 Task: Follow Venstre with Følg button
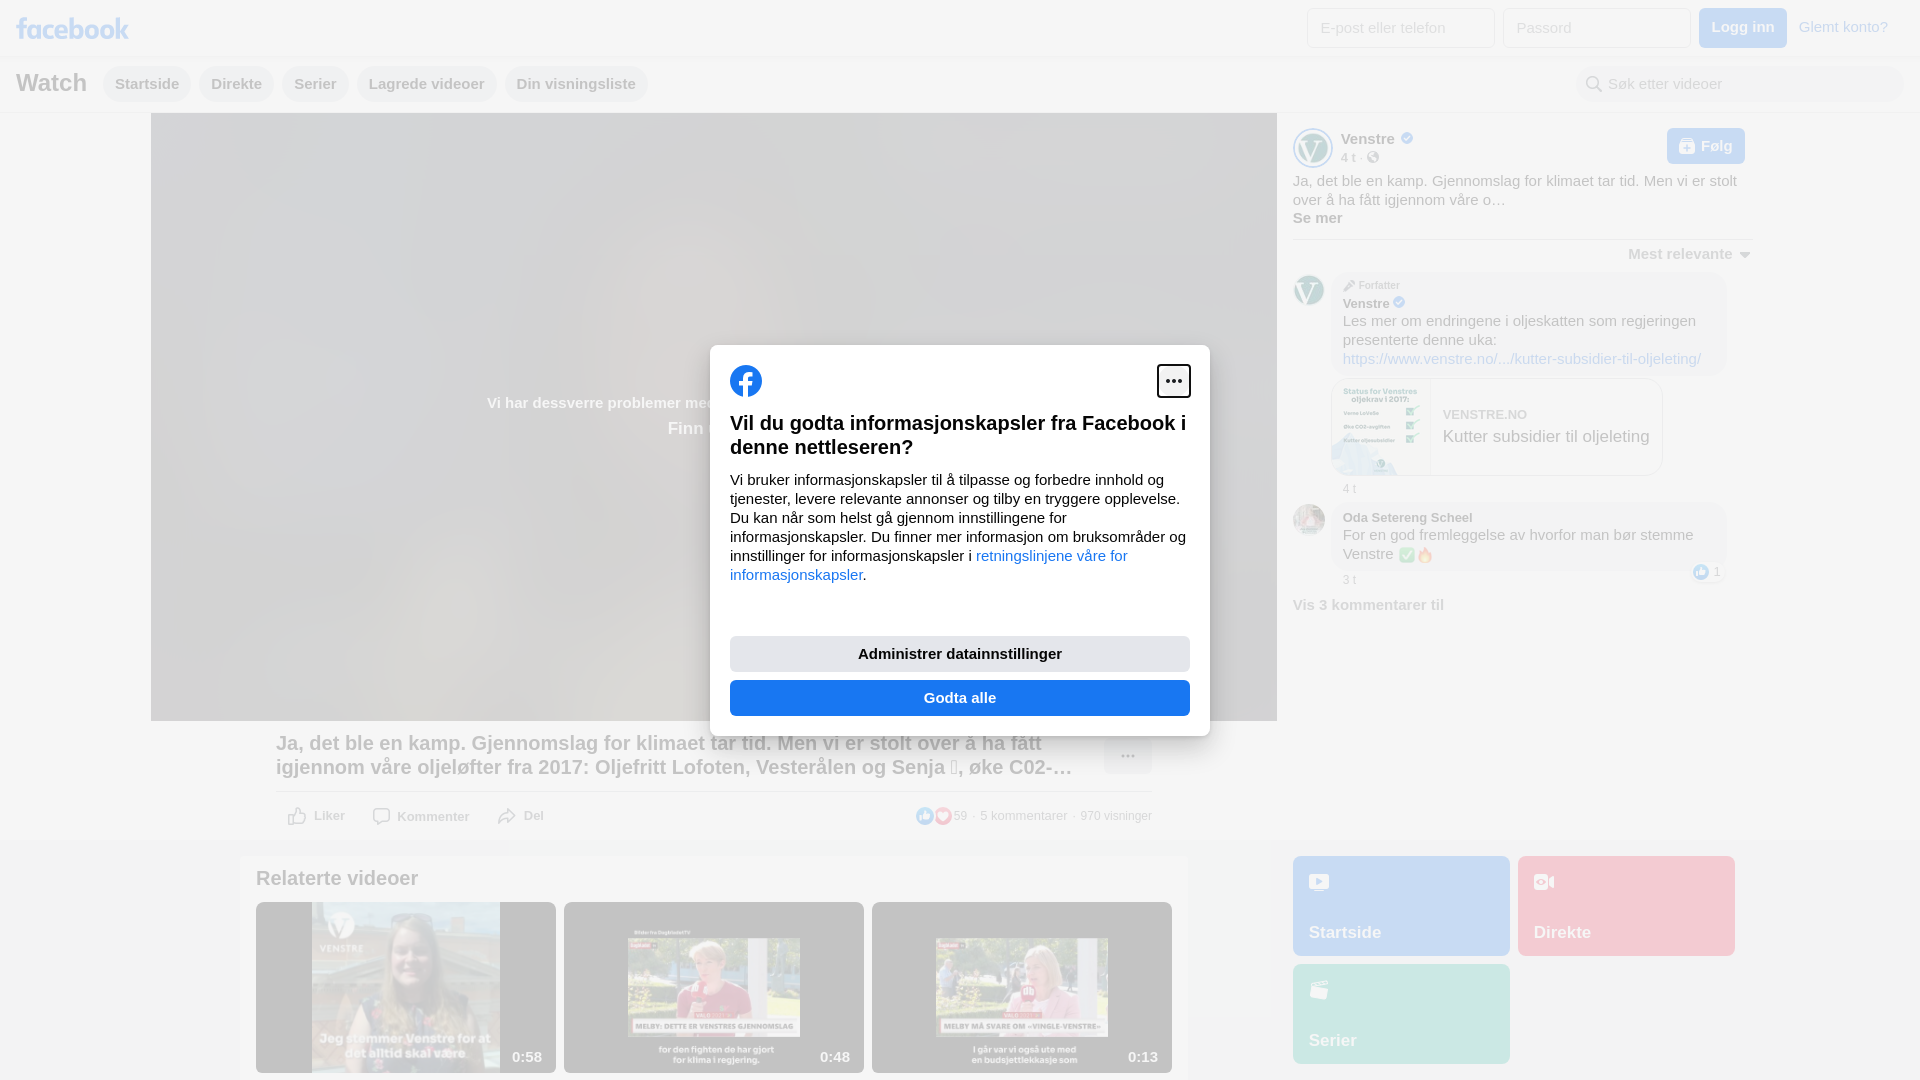pyautogui.click(x=1705, y=146)
